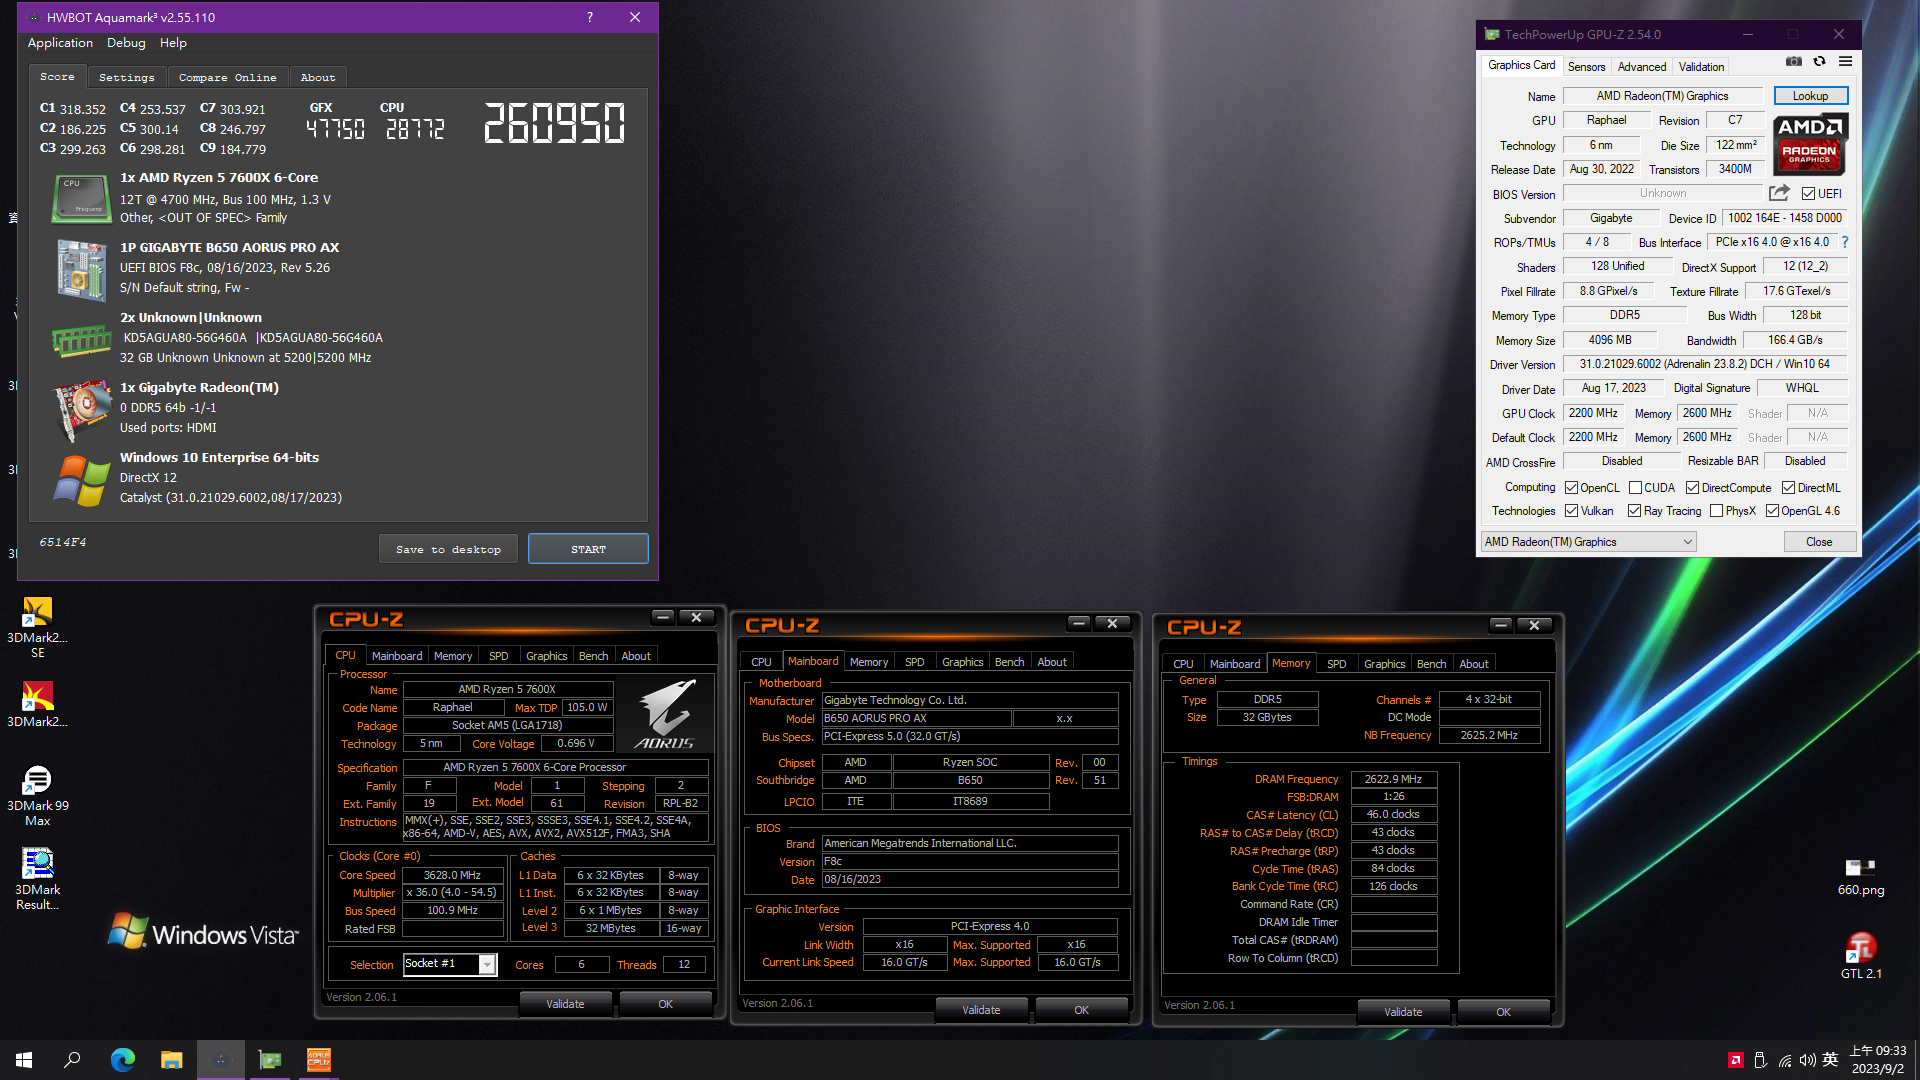The width and height of the screenshot is (1920, 1080).
Task: Open 660.png desktop file
Action: click(1860, 877)
